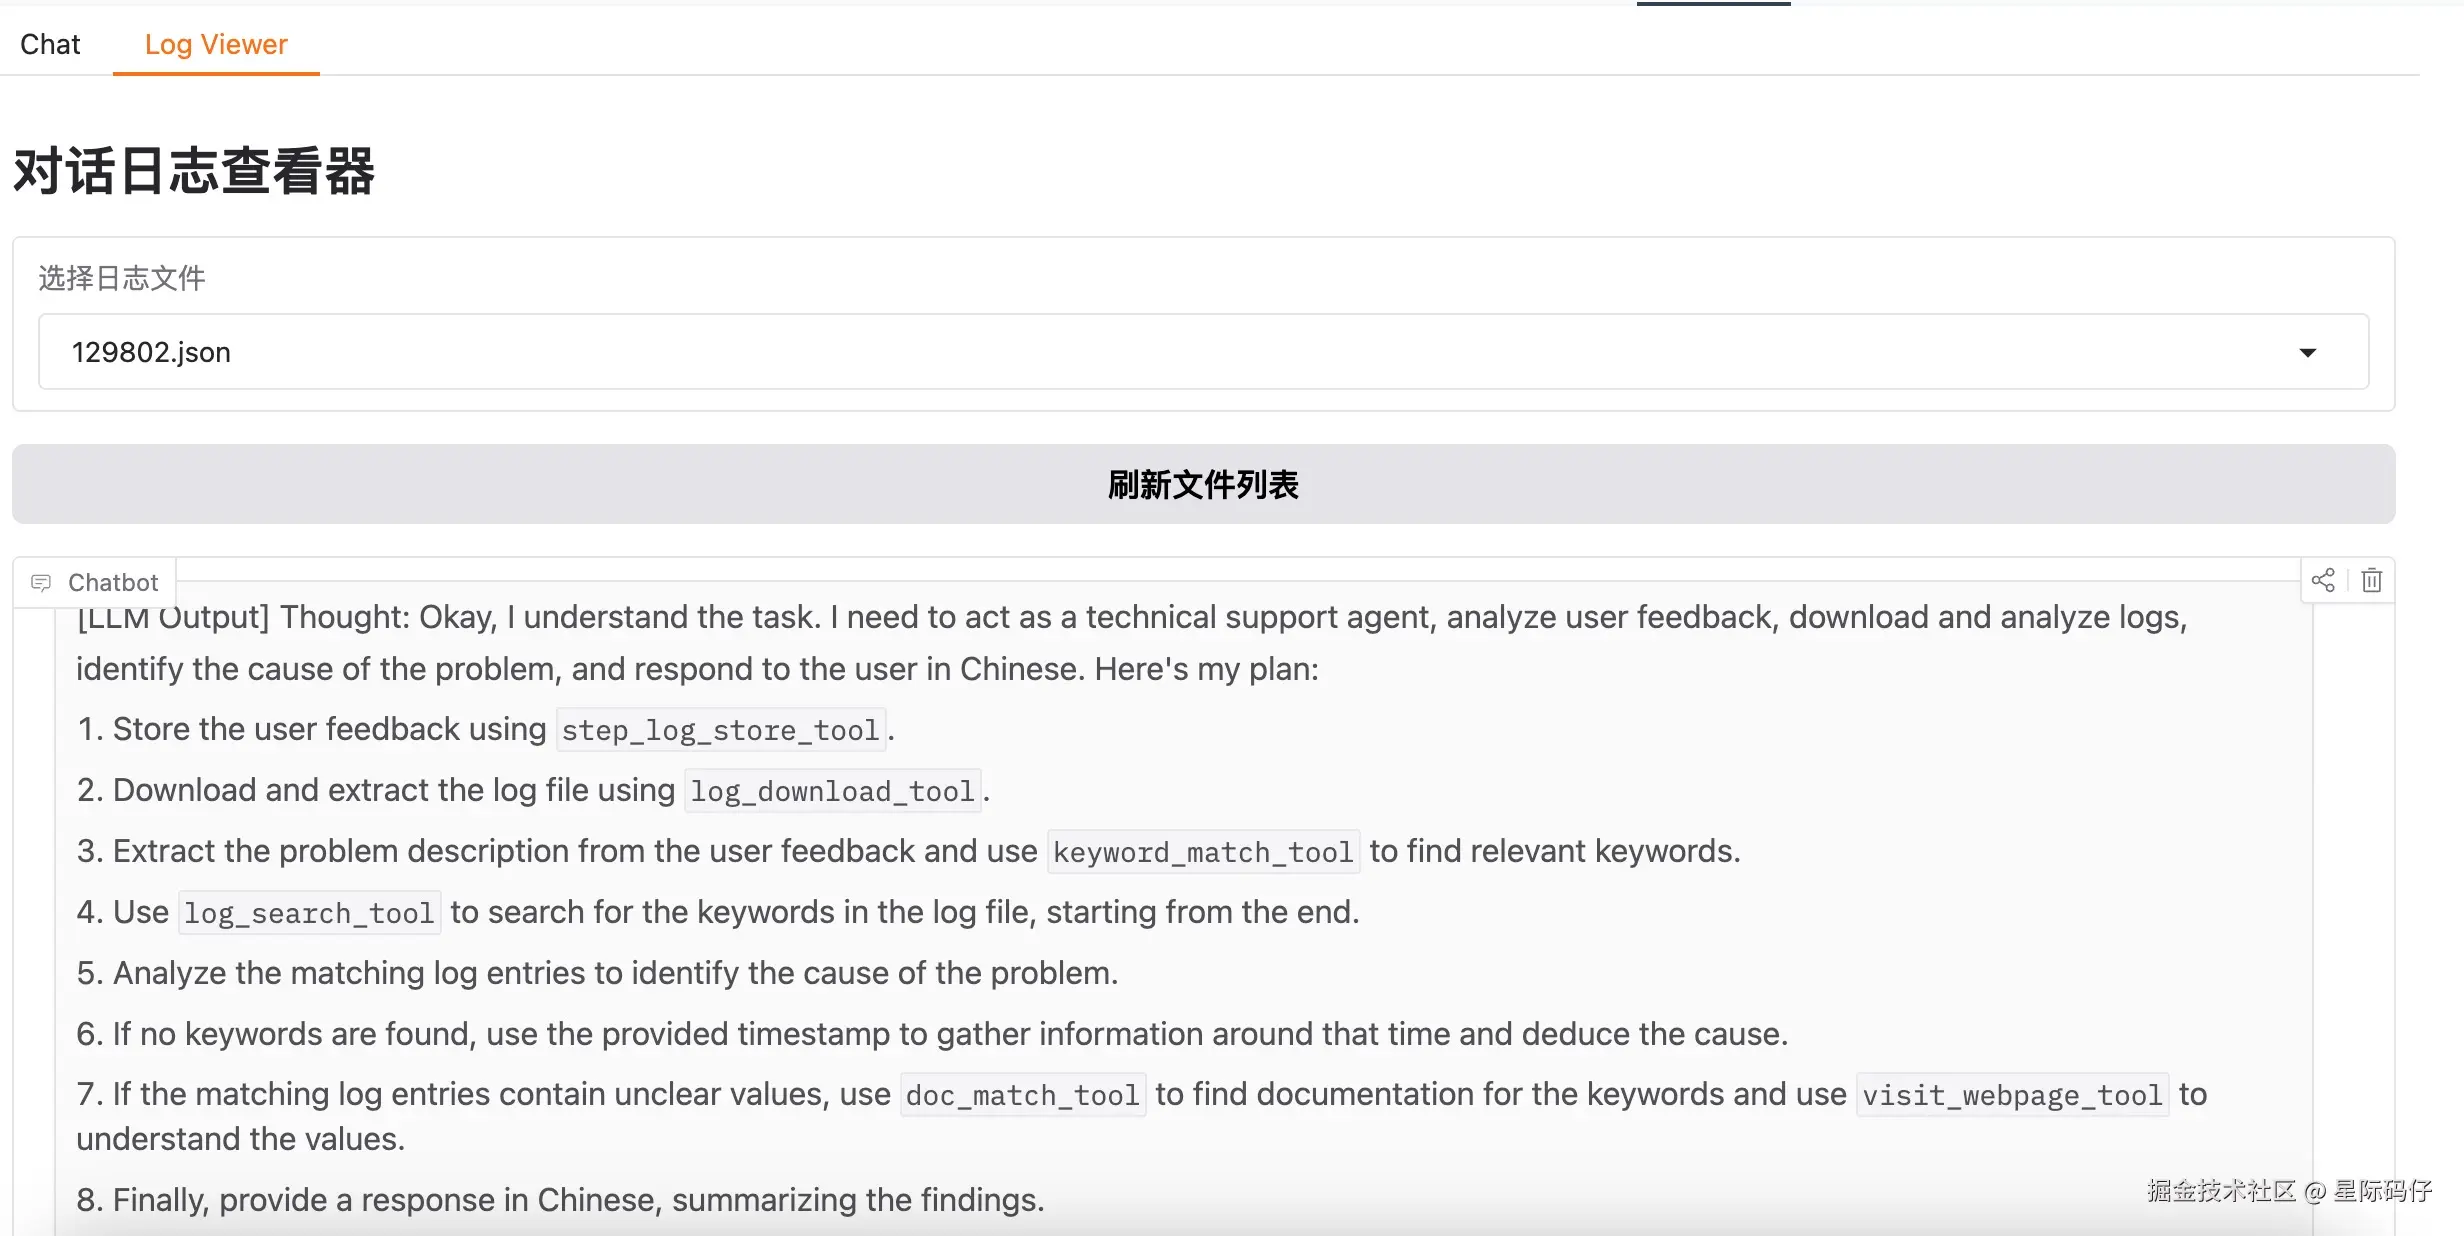The image size is (2464, 1236).
Task: Click the 选择日志文件 label
Action: click(x=122, y=278)
